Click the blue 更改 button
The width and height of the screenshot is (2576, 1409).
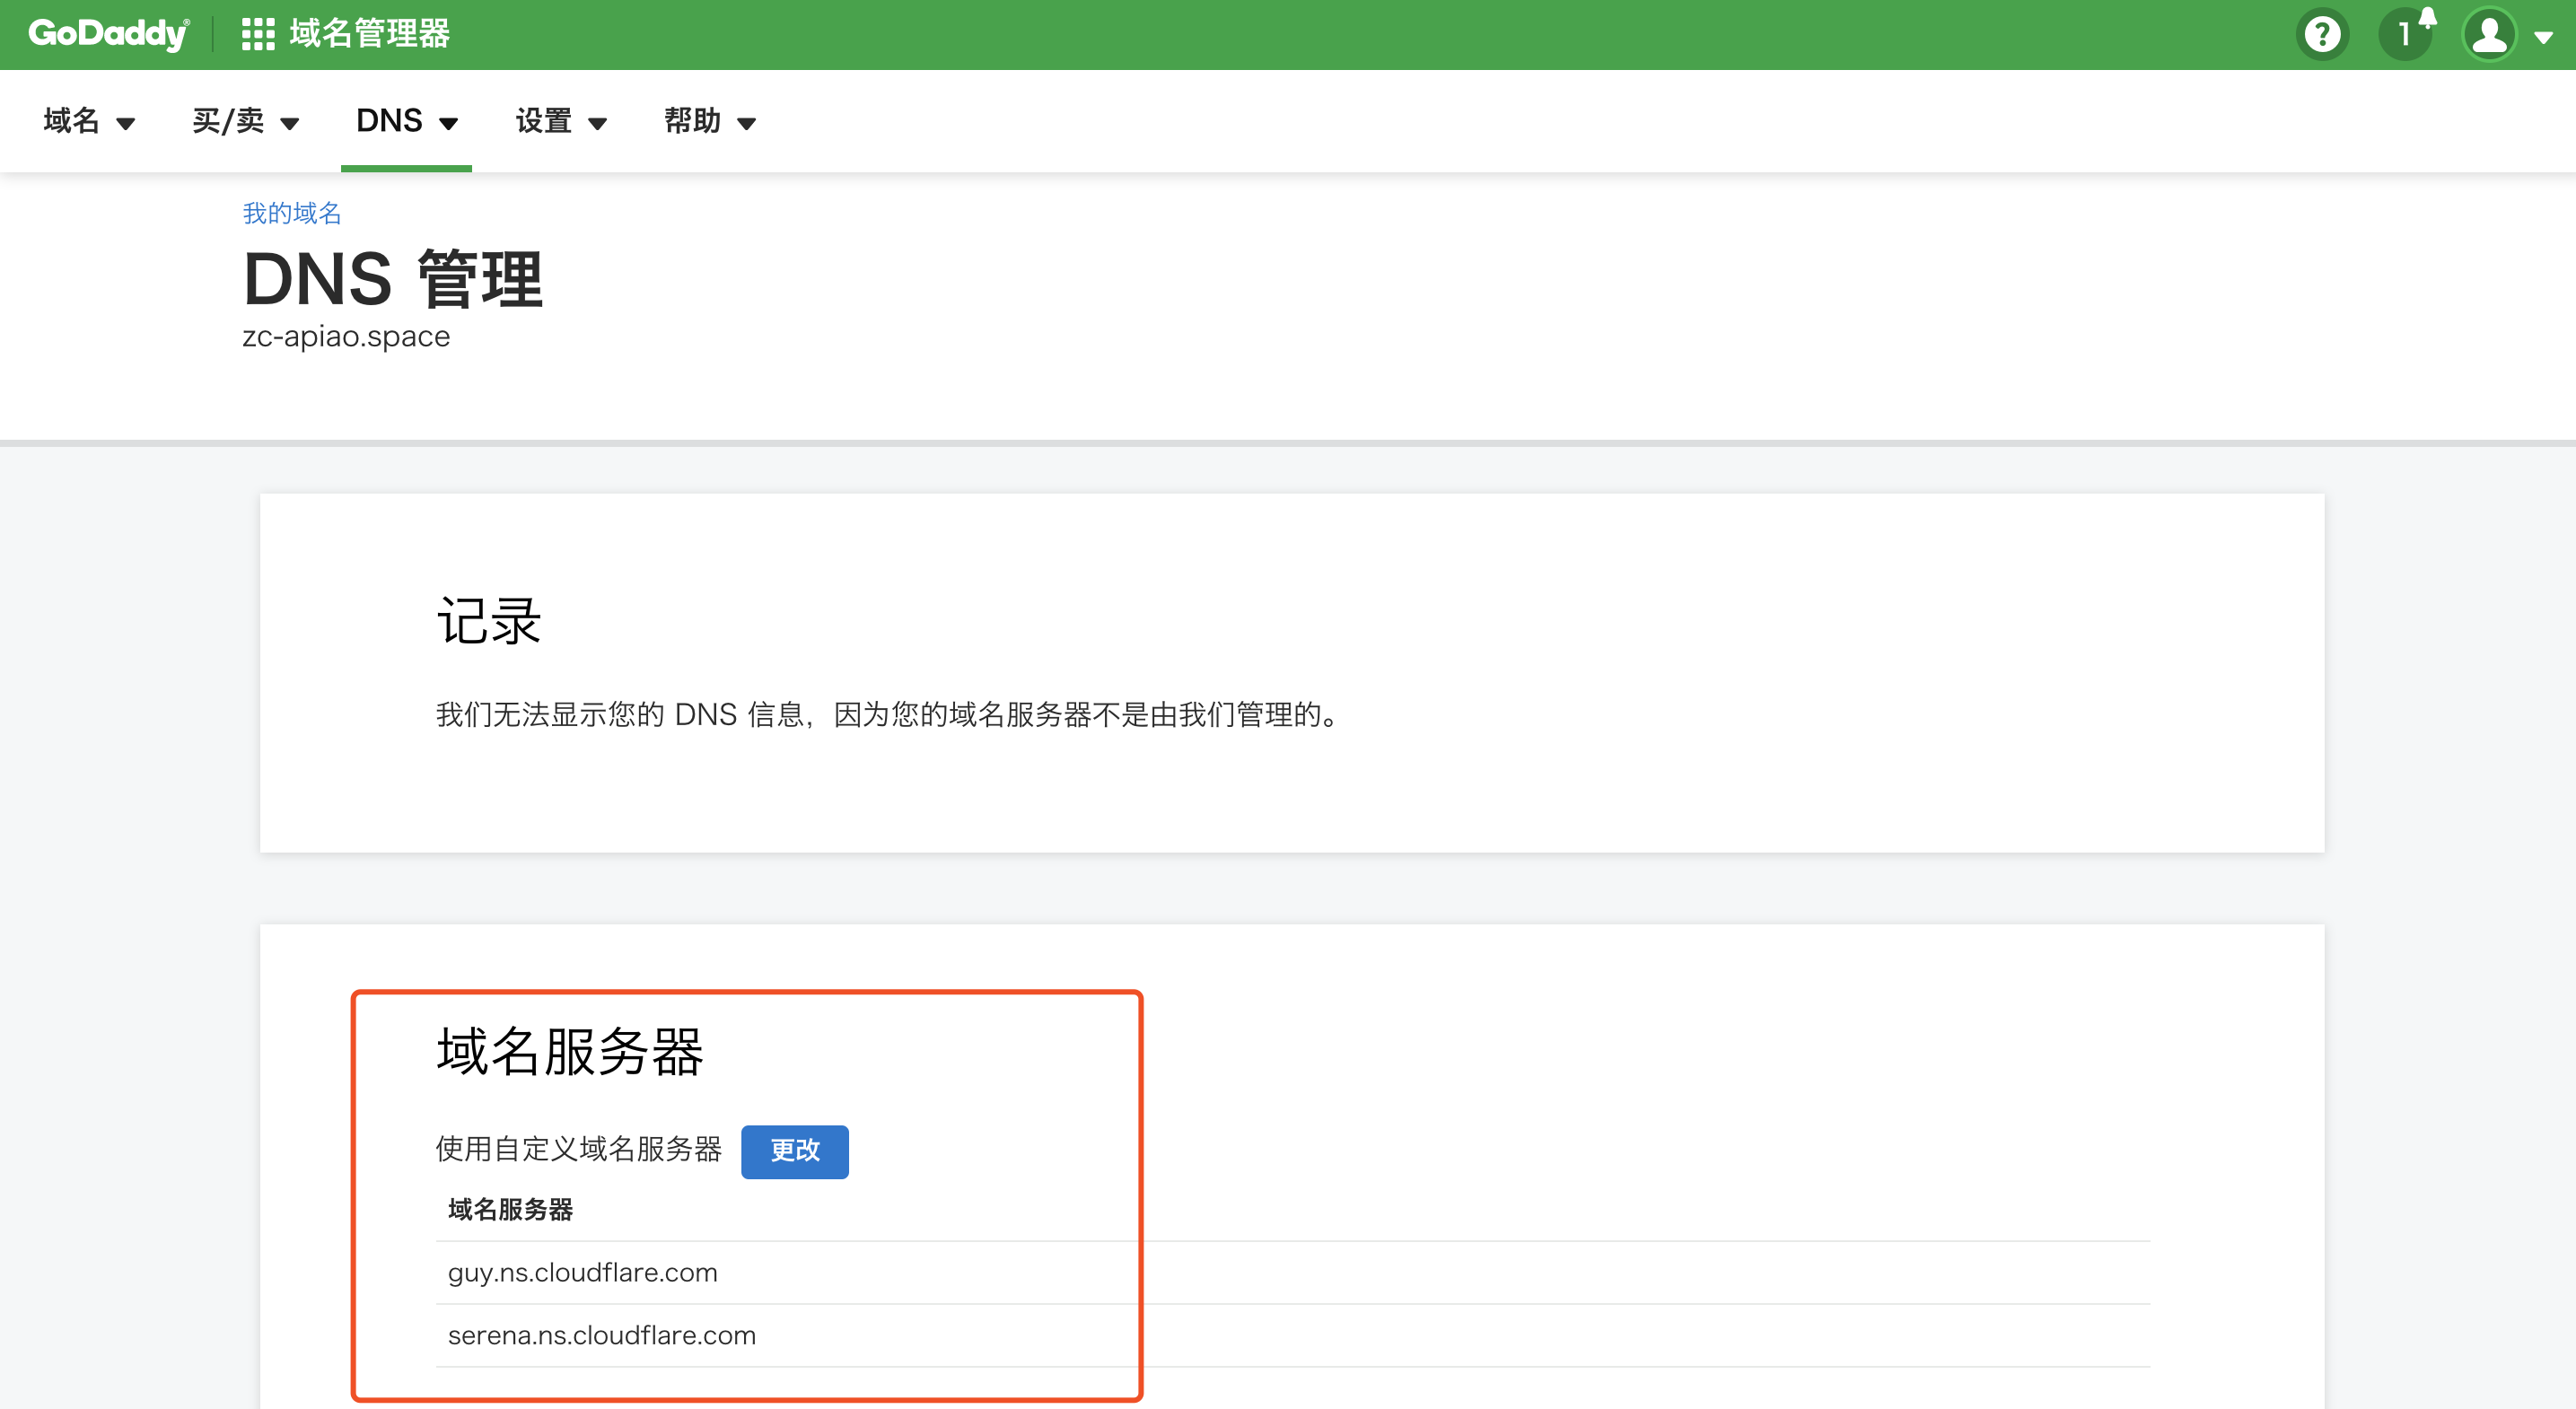point(795,1151)
